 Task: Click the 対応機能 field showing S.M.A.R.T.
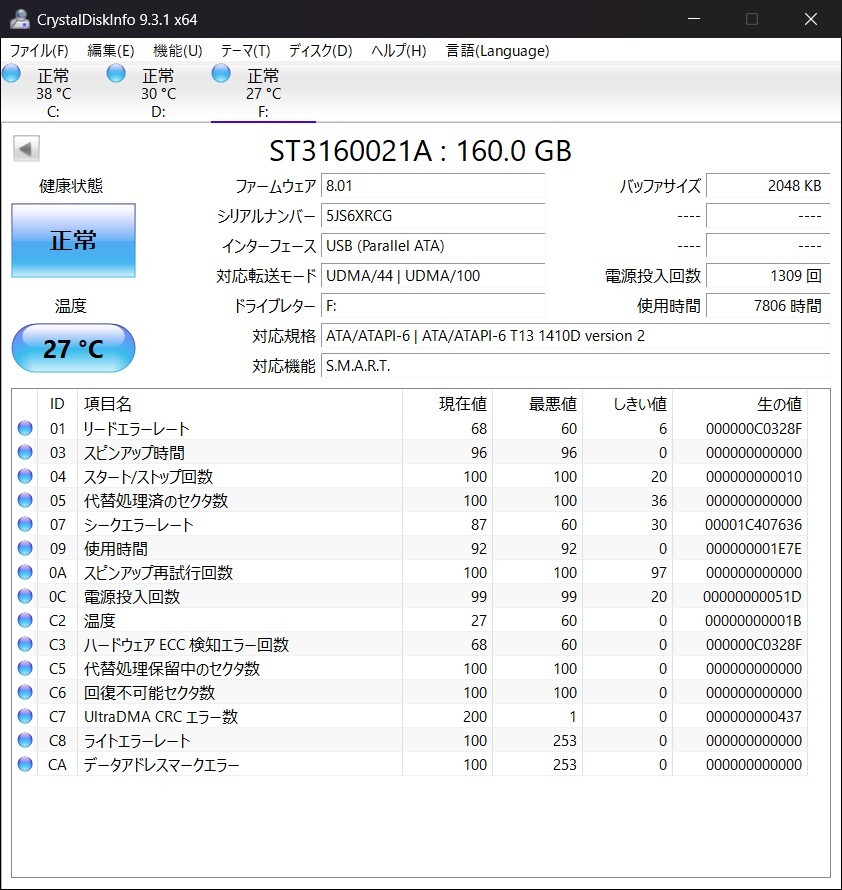click(576, 366)
